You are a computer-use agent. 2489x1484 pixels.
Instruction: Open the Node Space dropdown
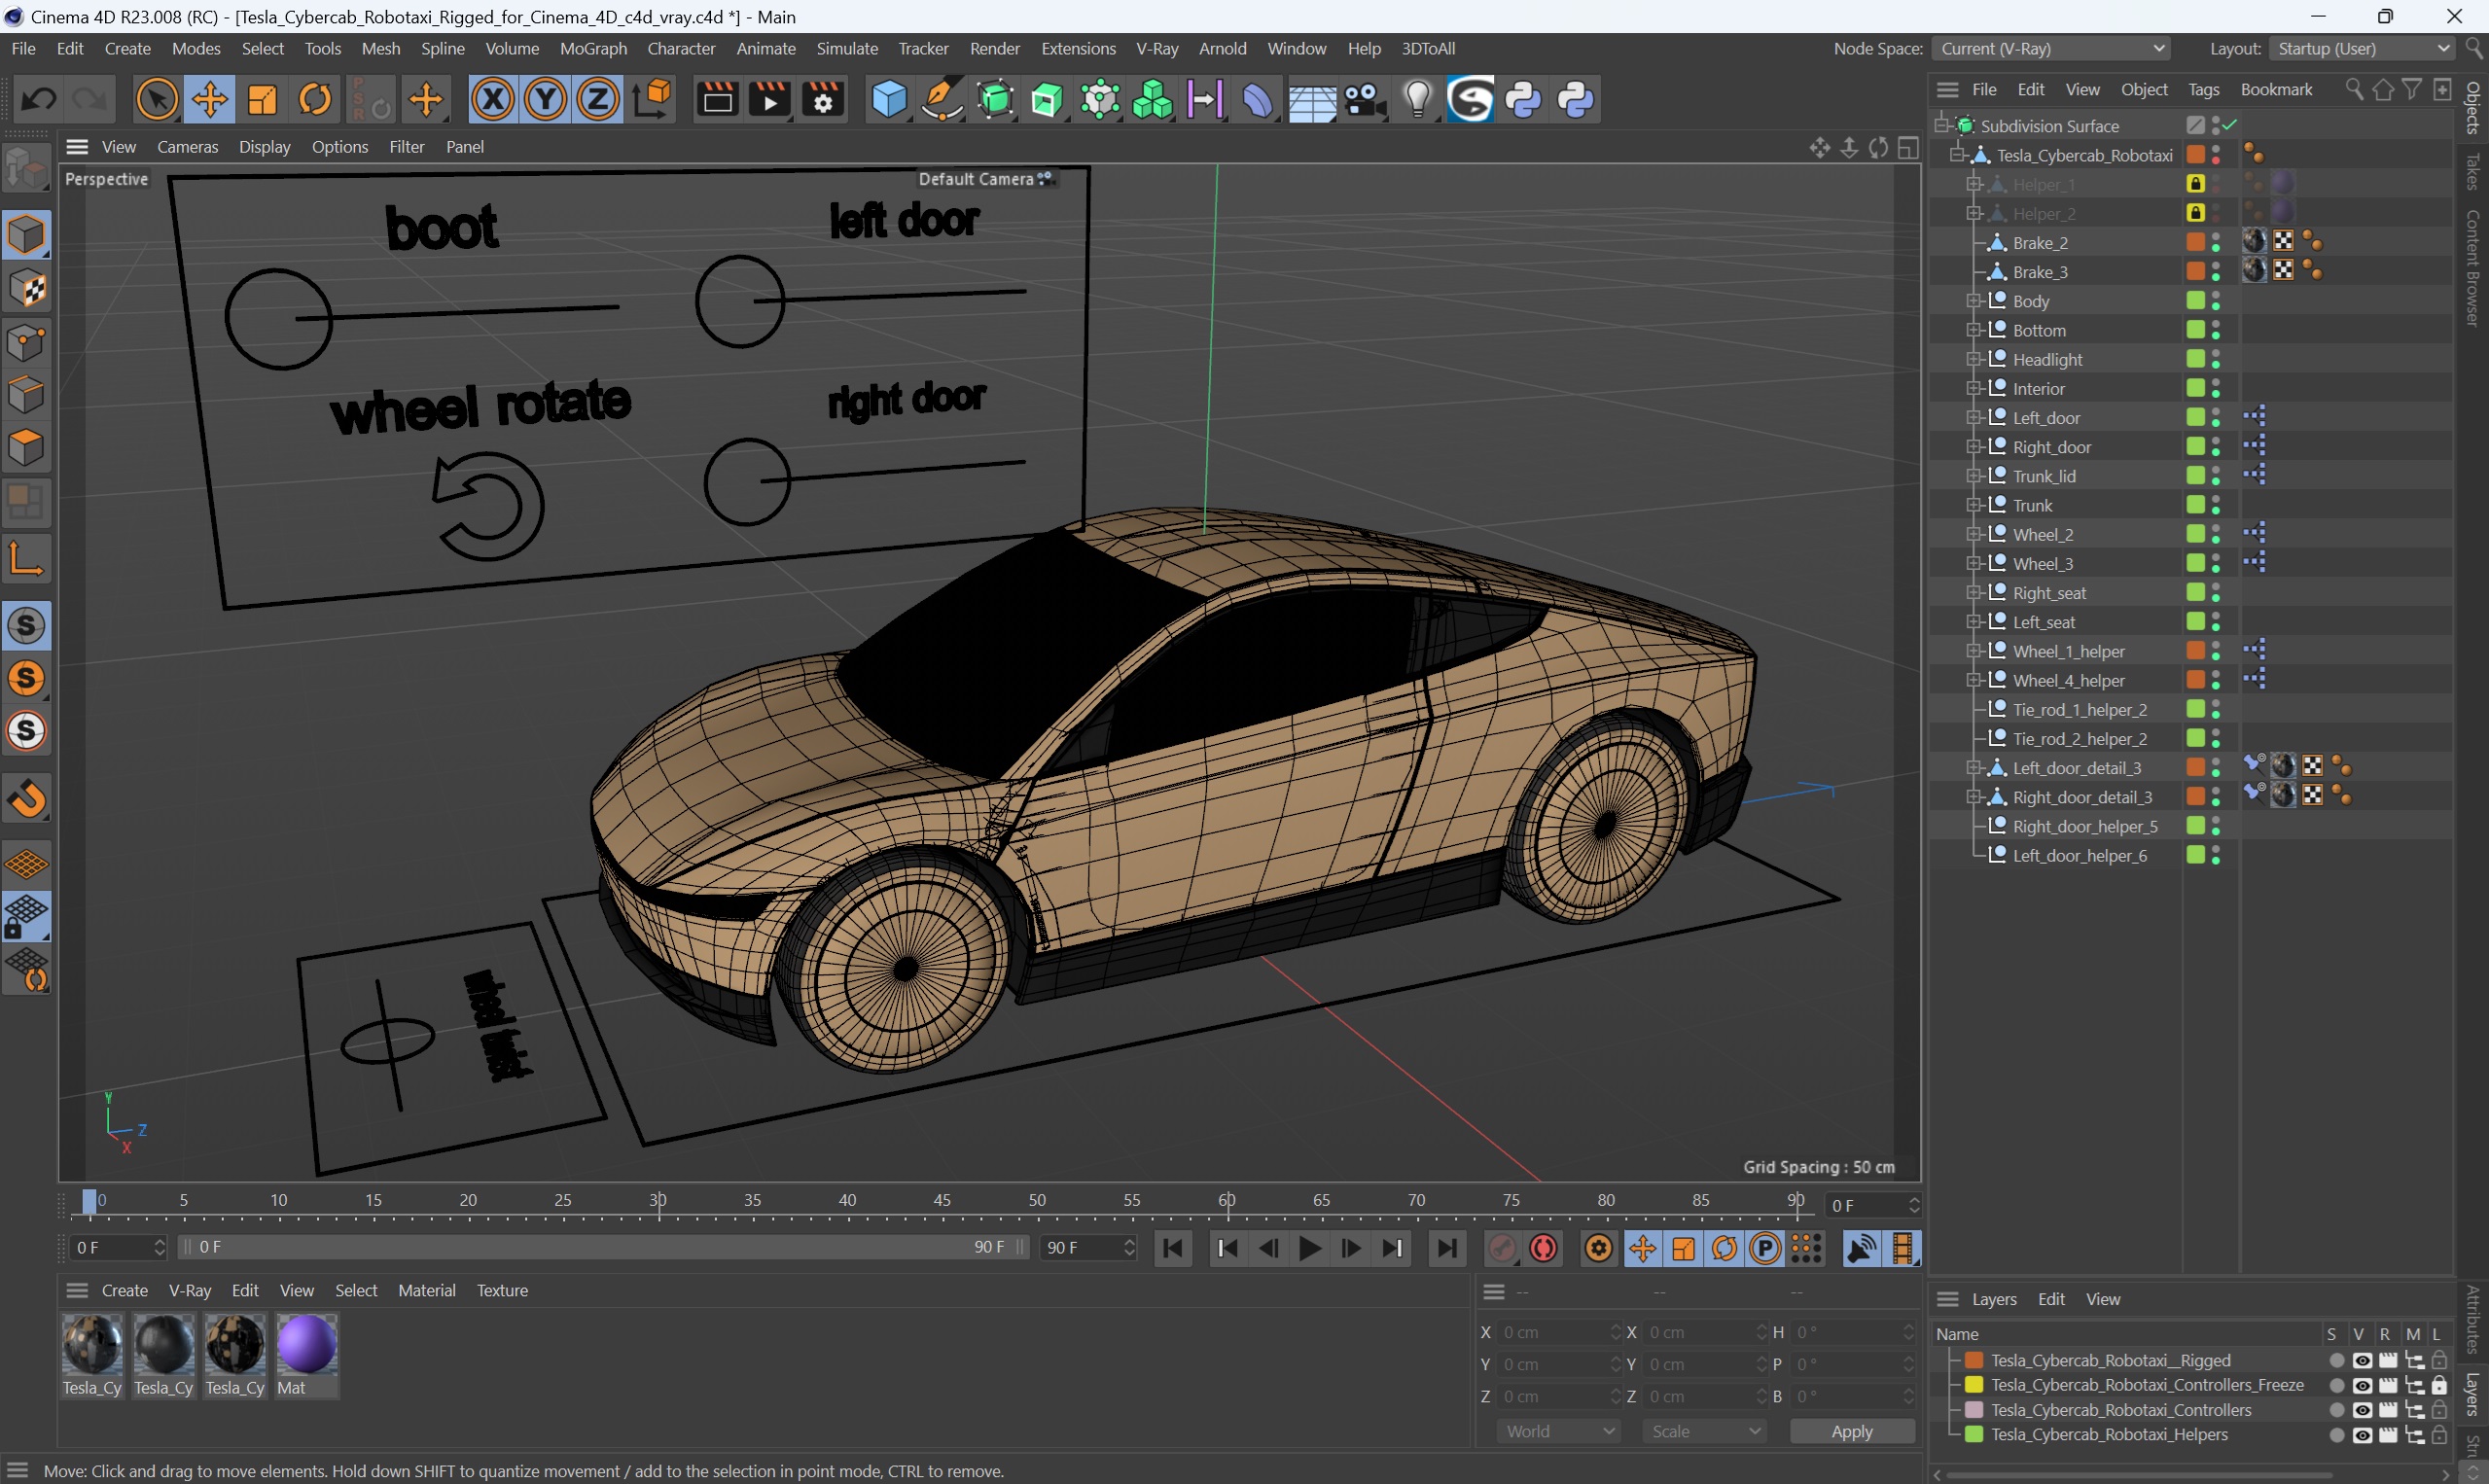pos(2052,48)
